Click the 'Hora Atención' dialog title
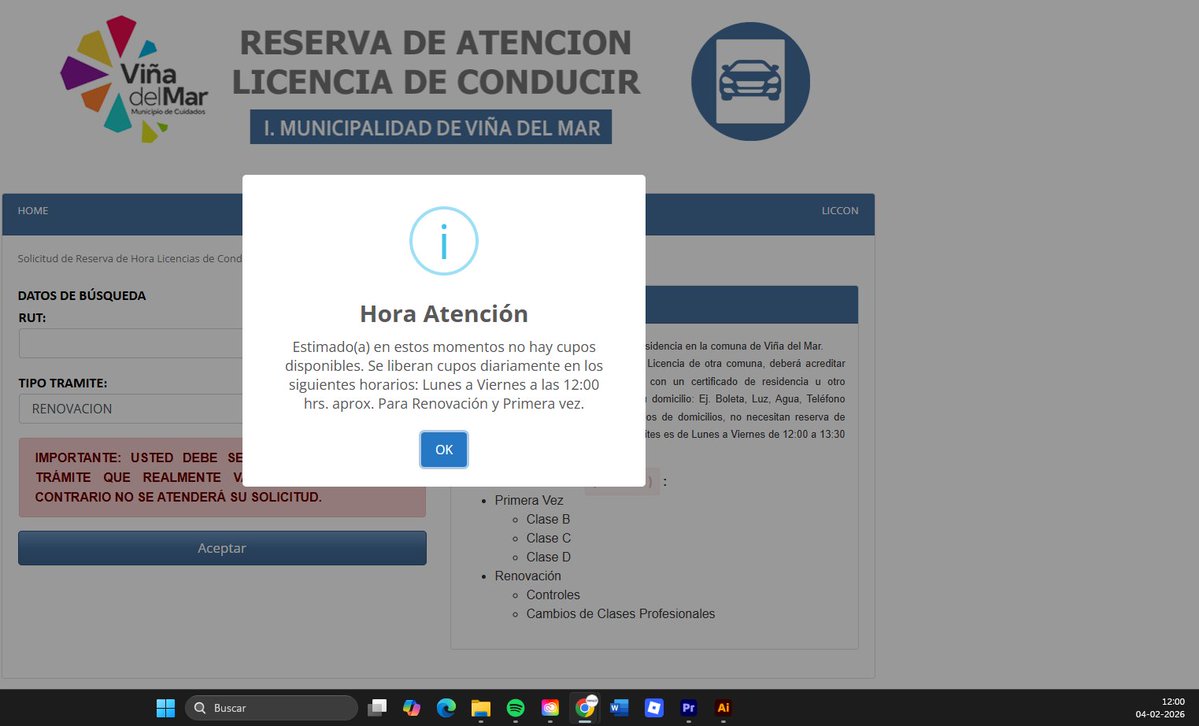Viewport: 1199px width, 726px height. [444, 314]
